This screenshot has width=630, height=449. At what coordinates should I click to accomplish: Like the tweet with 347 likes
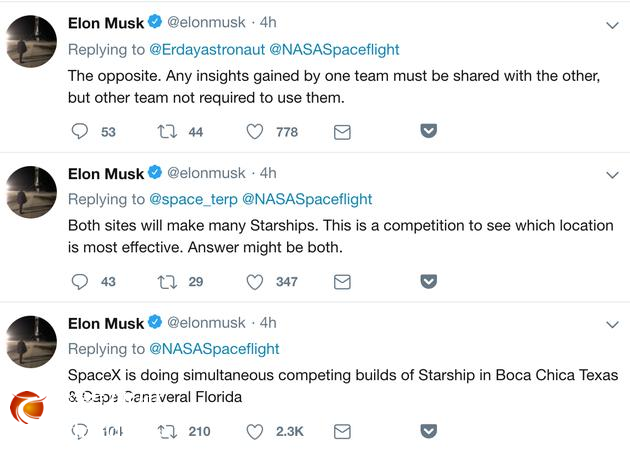point(255,281)
